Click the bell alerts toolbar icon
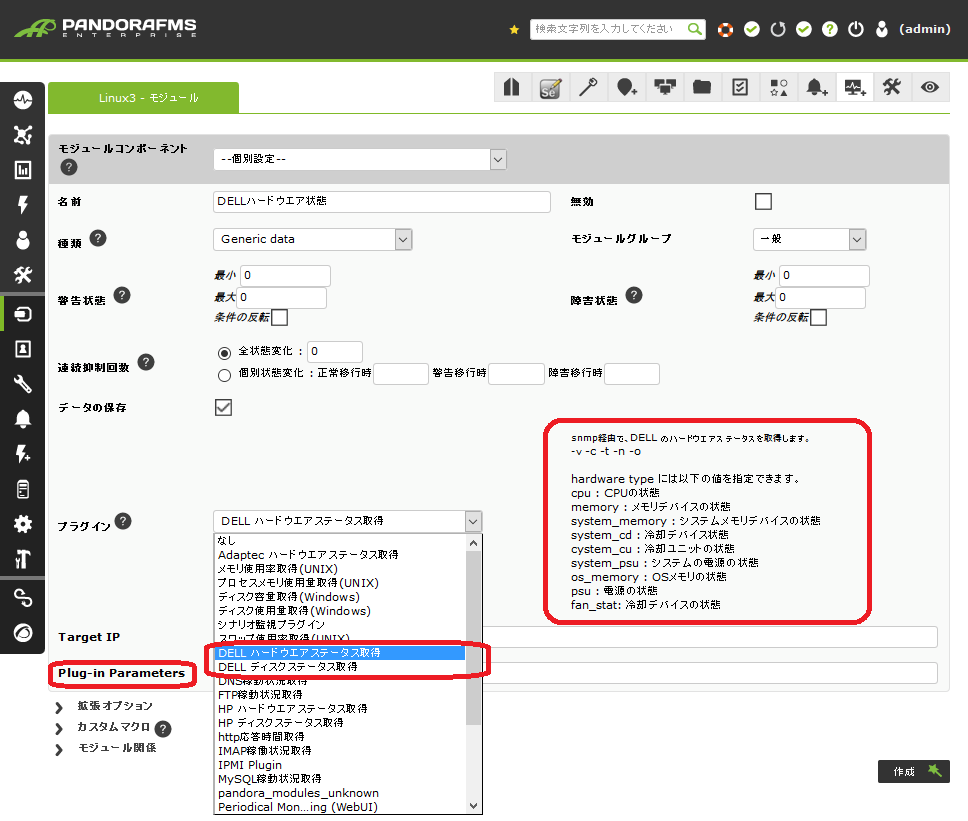968x821 pixels. (x=816, y=87)
